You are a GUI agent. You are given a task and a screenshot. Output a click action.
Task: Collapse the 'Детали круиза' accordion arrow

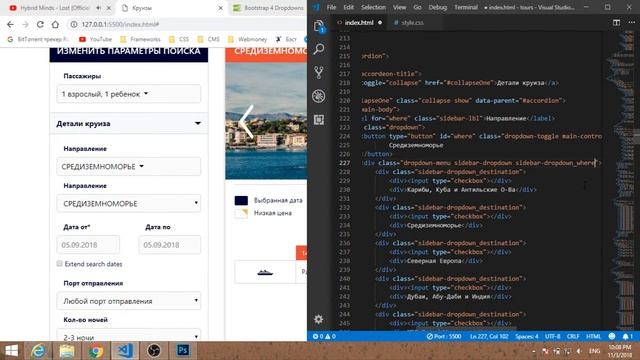(x=198, y=123)
